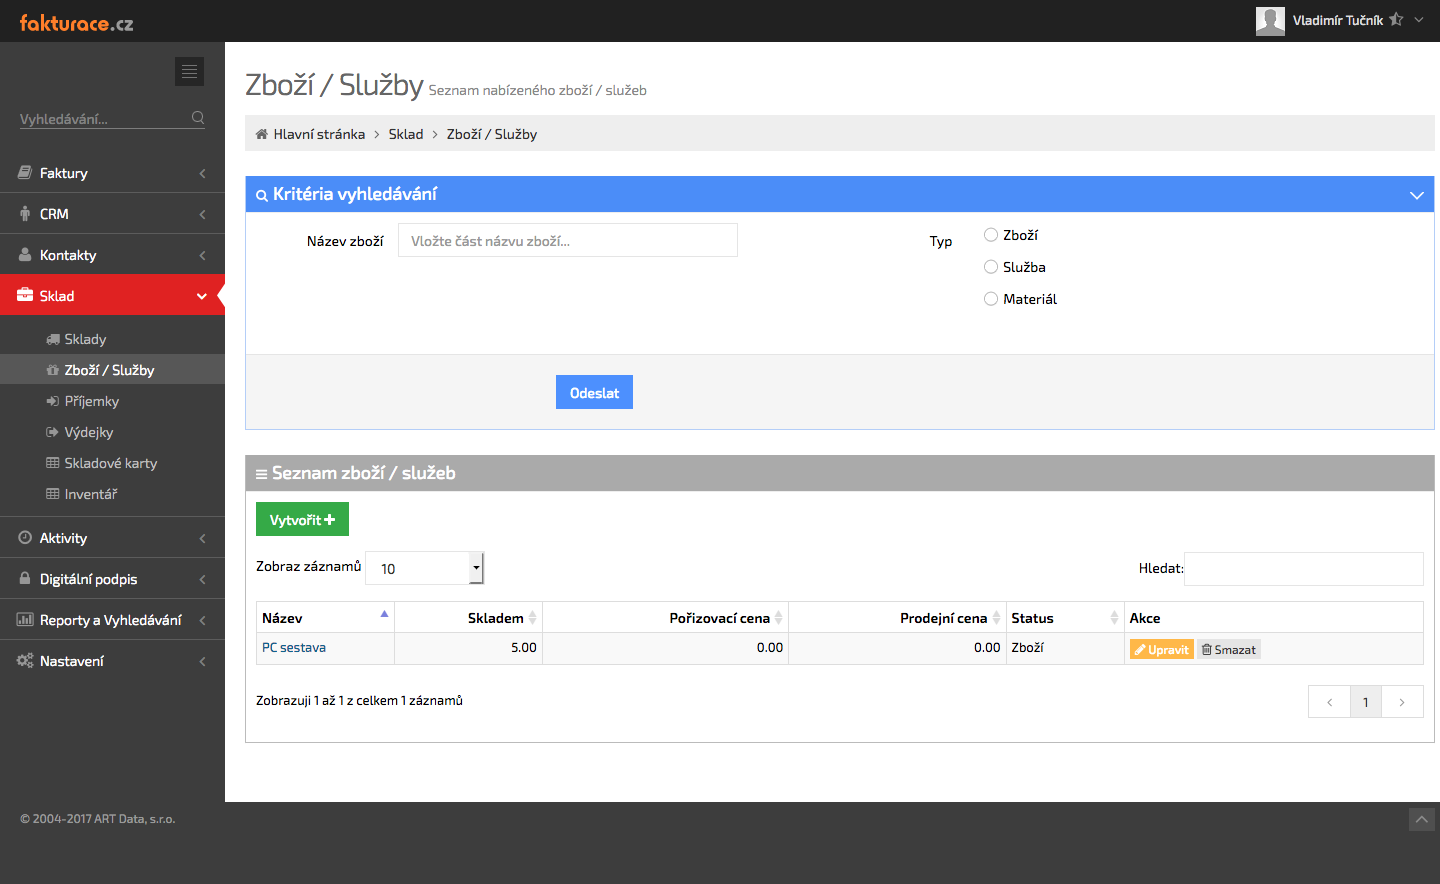1440x884 pixels.
Task: Click the Inventář table icon
Action: pyautogui.click(x=53, y=494)
